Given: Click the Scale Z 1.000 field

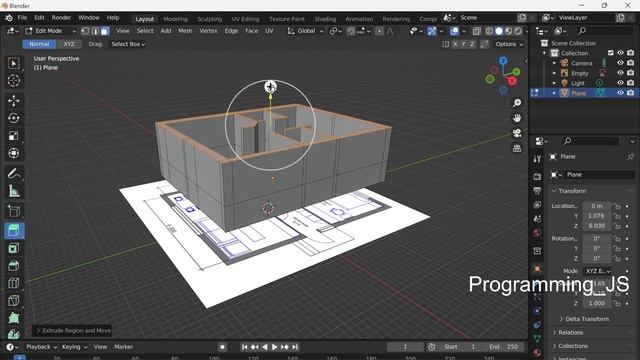Looking at the screenshot, I should 597,303.
